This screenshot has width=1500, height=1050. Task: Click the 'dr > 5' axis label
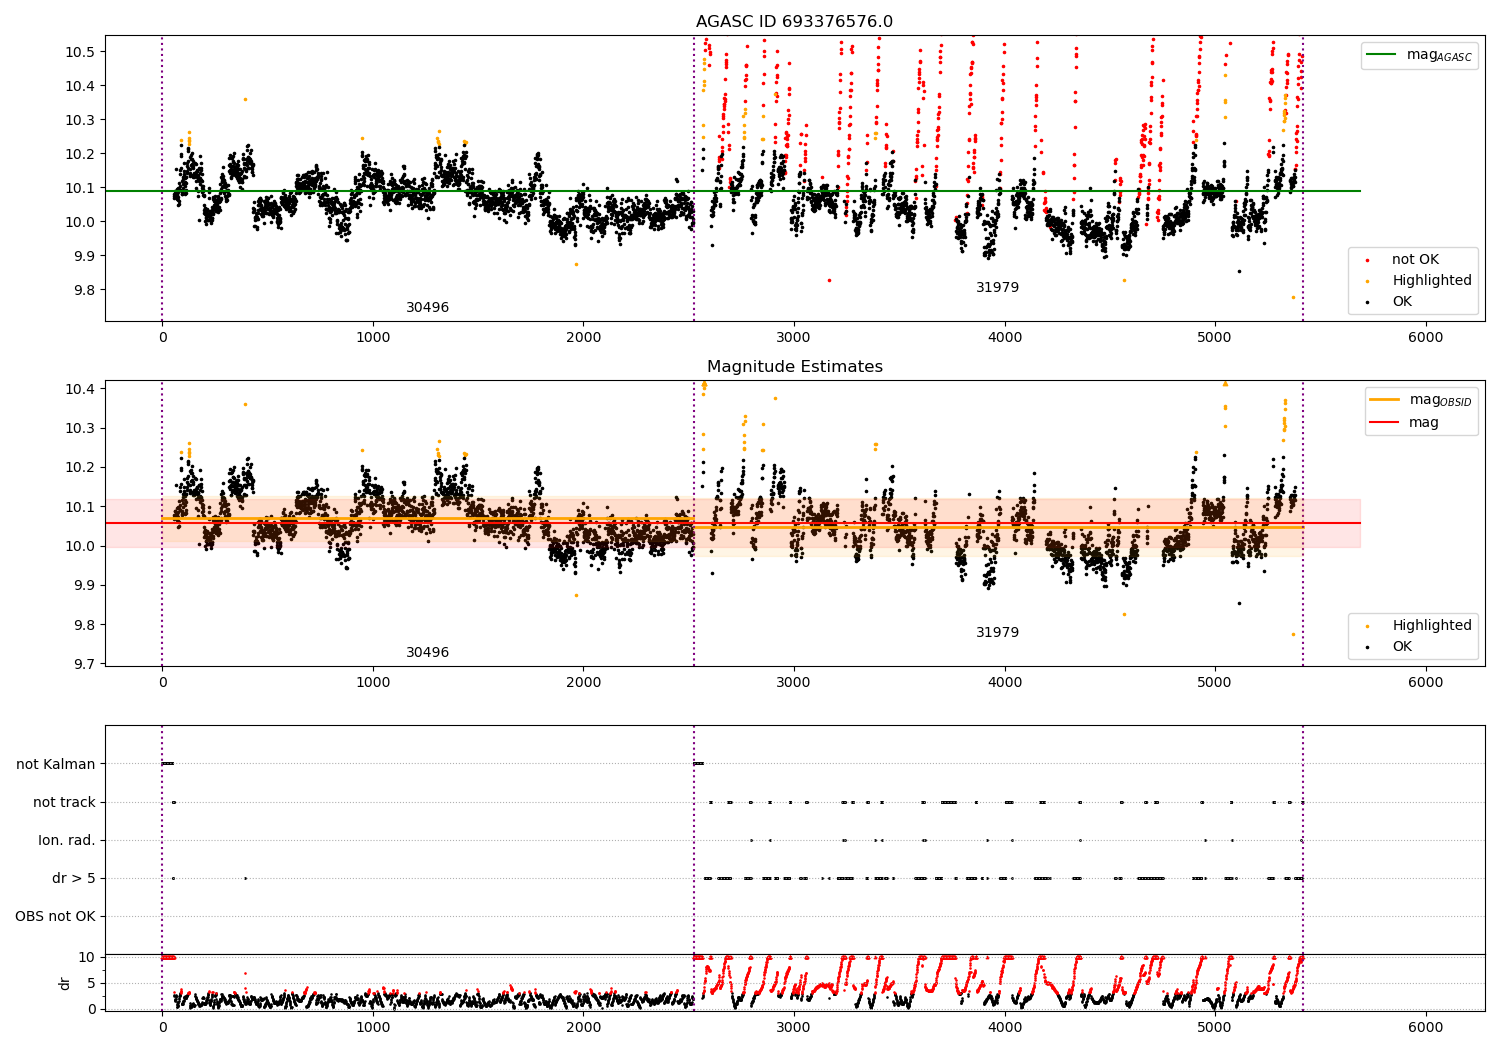[74, 879]
